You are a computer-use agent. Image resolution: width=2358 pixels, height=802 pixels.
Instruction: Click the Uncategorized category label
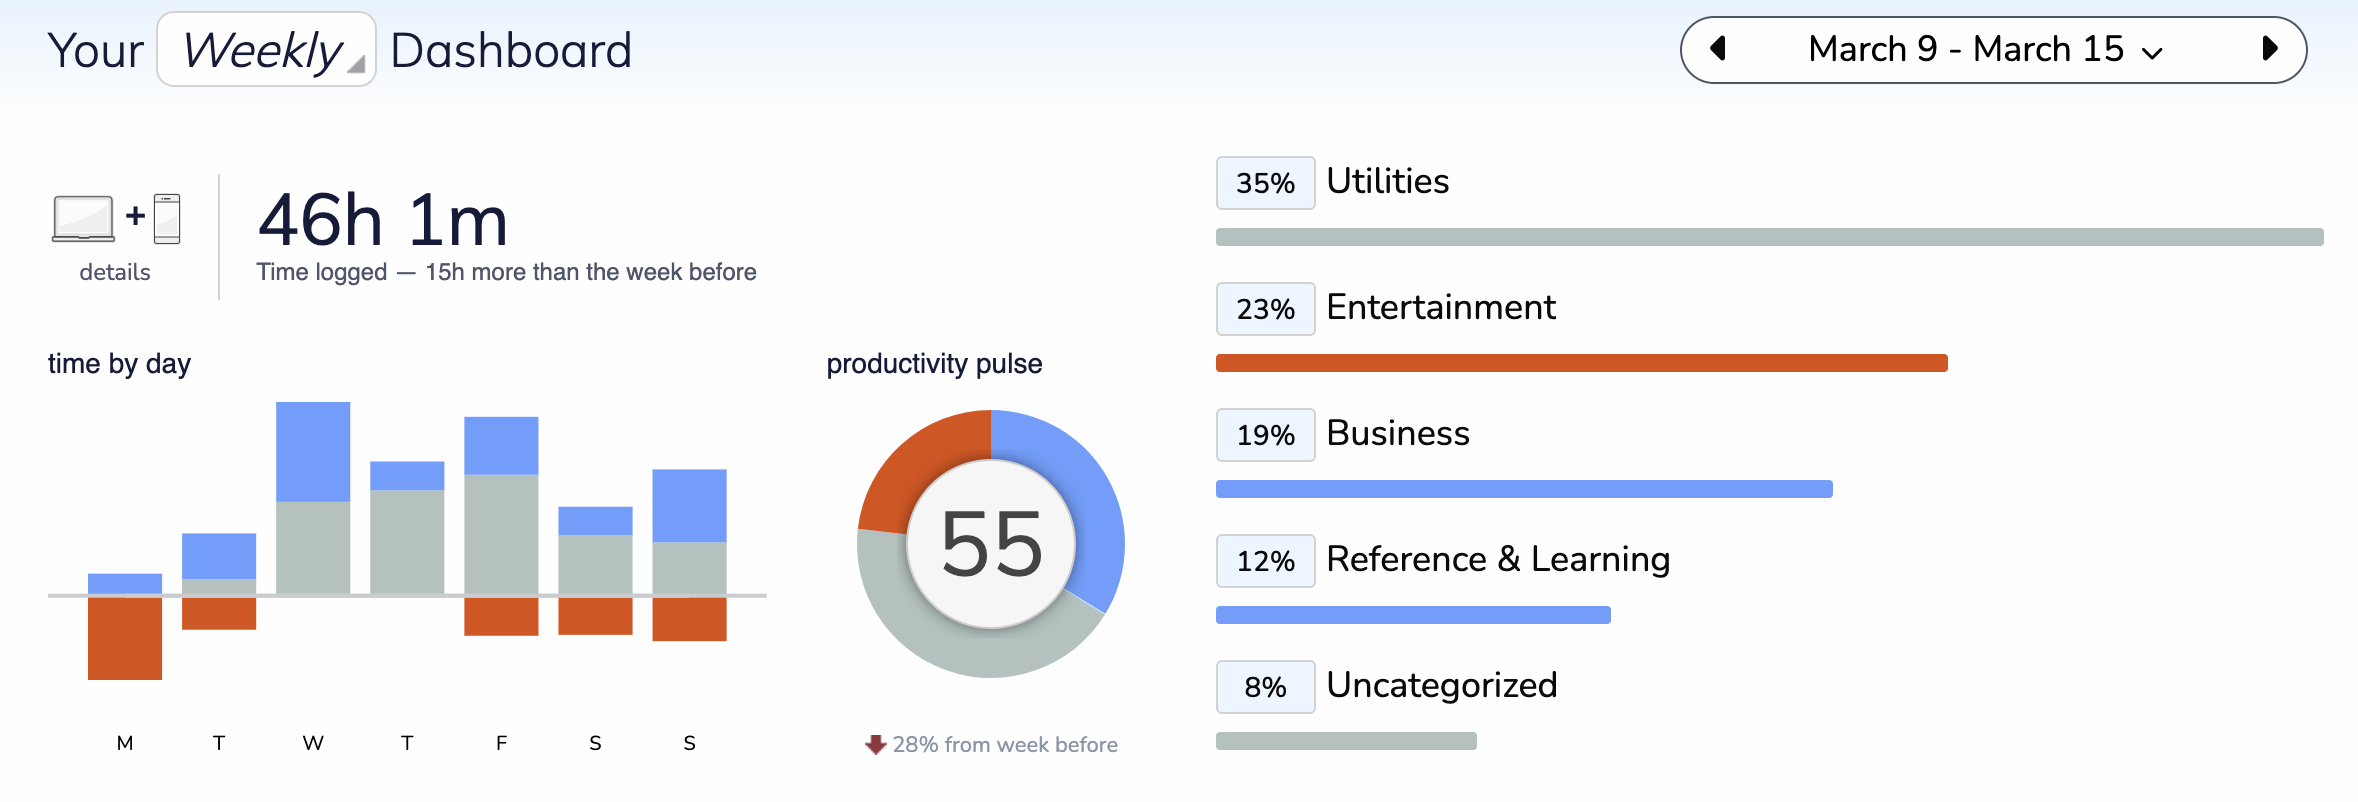click(x=1441, y=686)
